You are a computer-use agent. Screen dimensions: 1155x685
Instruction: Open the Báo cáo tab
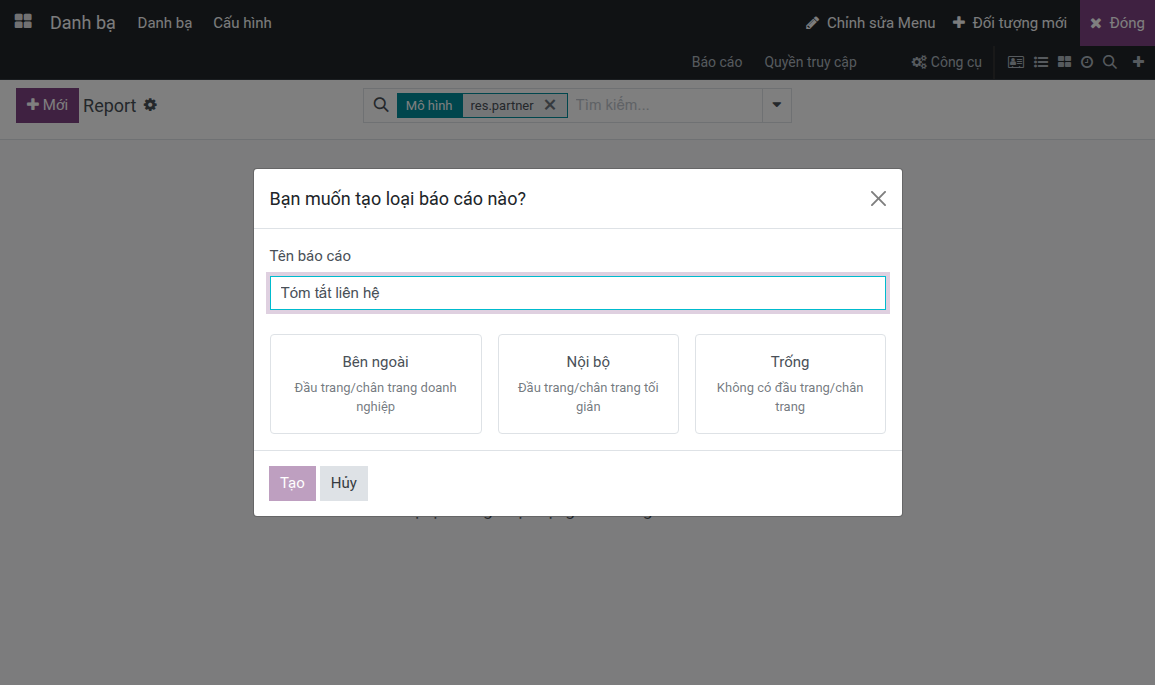coord(717,62)
